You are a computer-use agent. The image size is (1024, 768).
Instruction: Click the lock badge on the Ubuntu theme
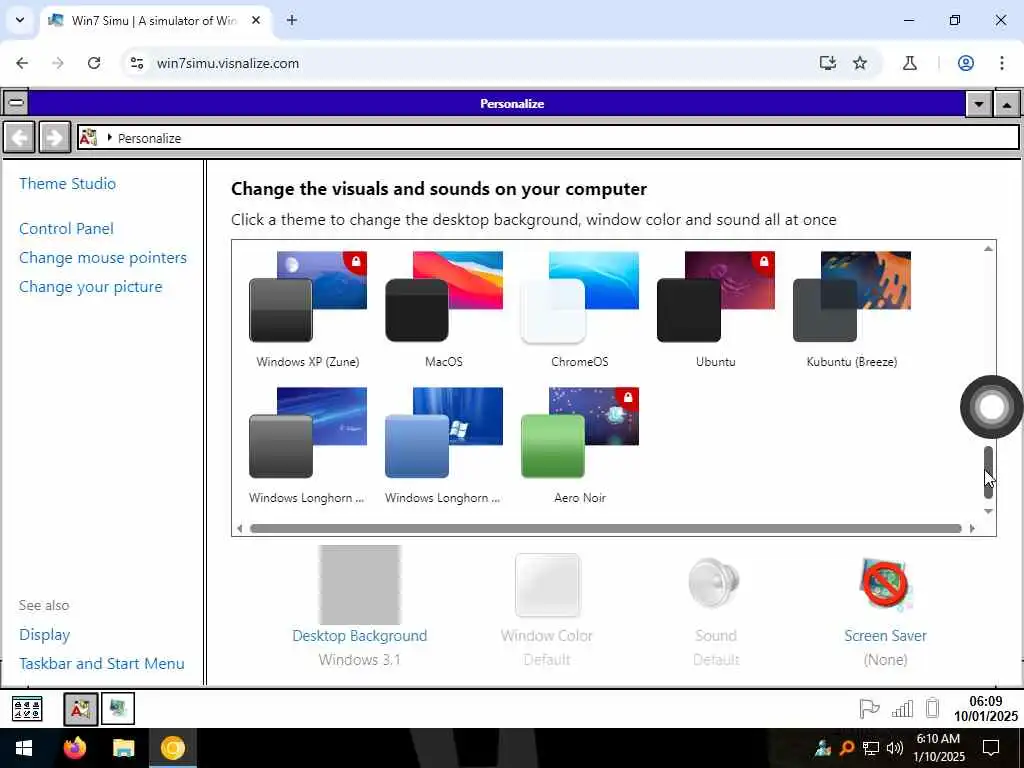[x=763, y=262]
